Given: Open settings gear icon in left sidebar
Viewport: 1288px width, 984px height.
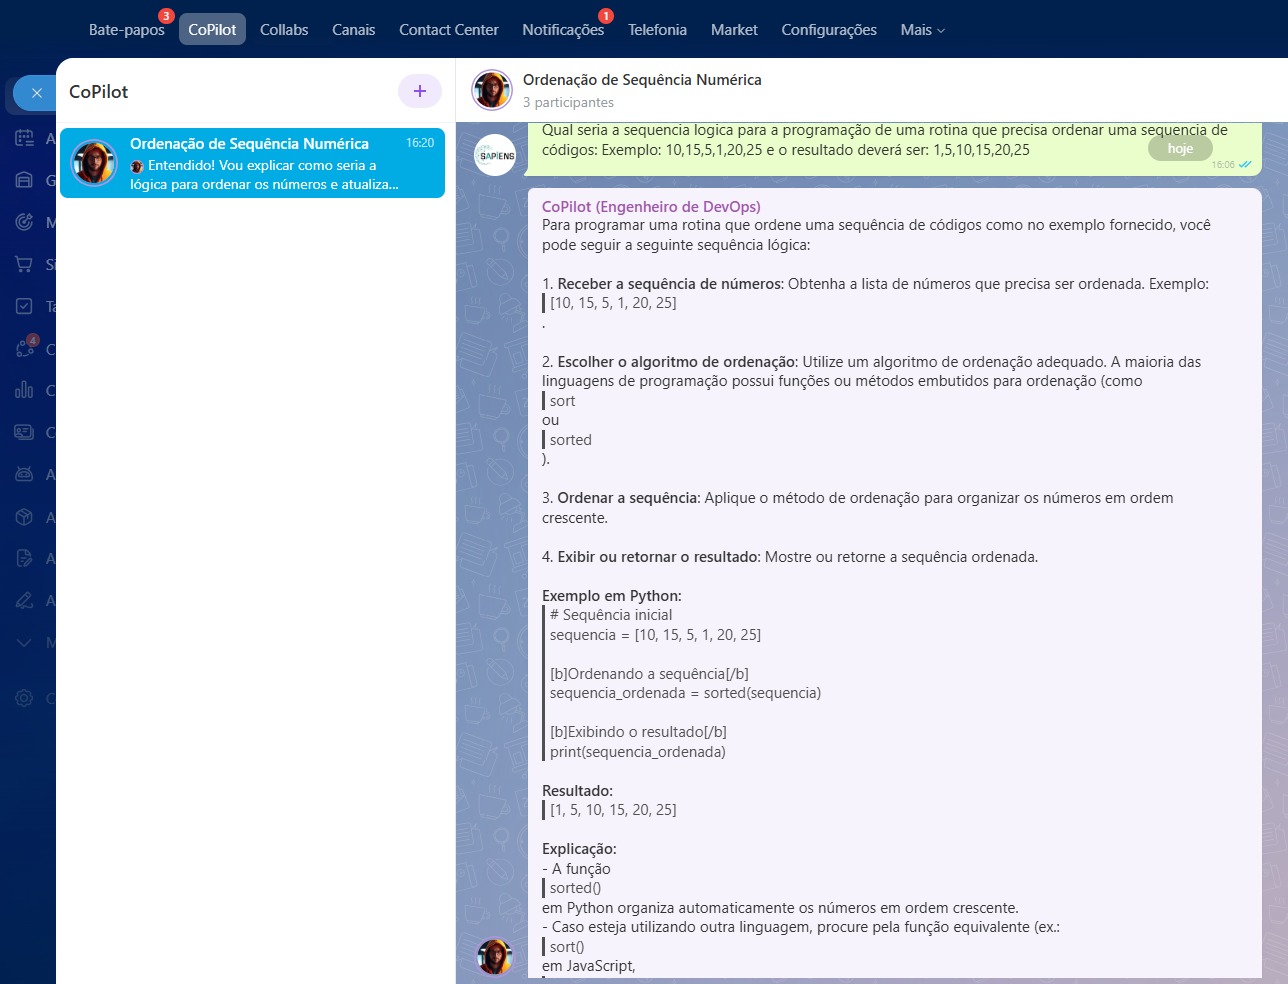Looking at the screenshot, I should tap(24, 698).
